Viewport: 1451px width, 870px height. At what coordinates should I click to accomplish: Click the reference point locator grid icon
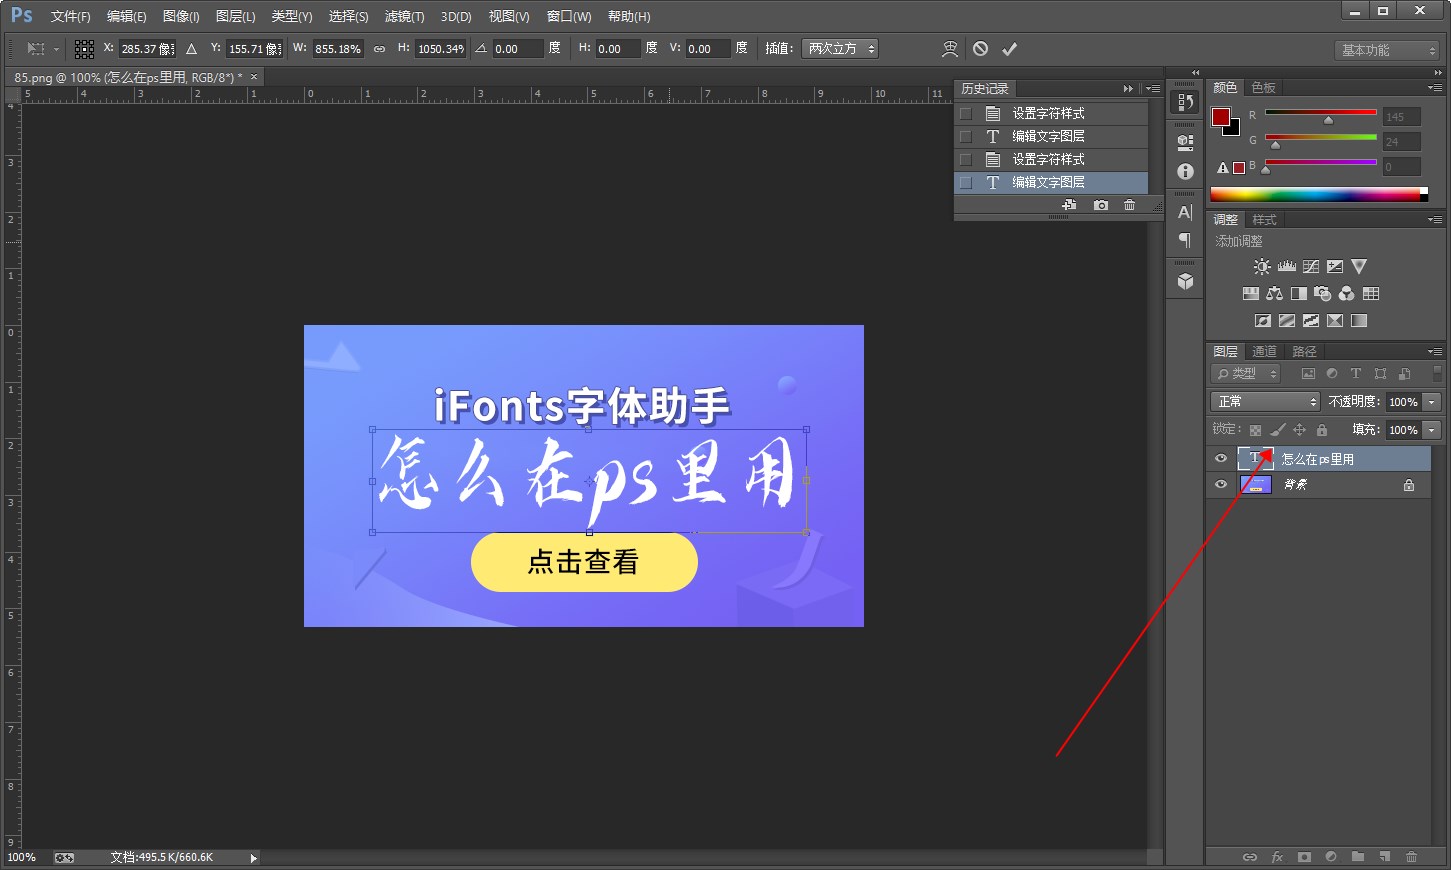click(x=84, y=49)
